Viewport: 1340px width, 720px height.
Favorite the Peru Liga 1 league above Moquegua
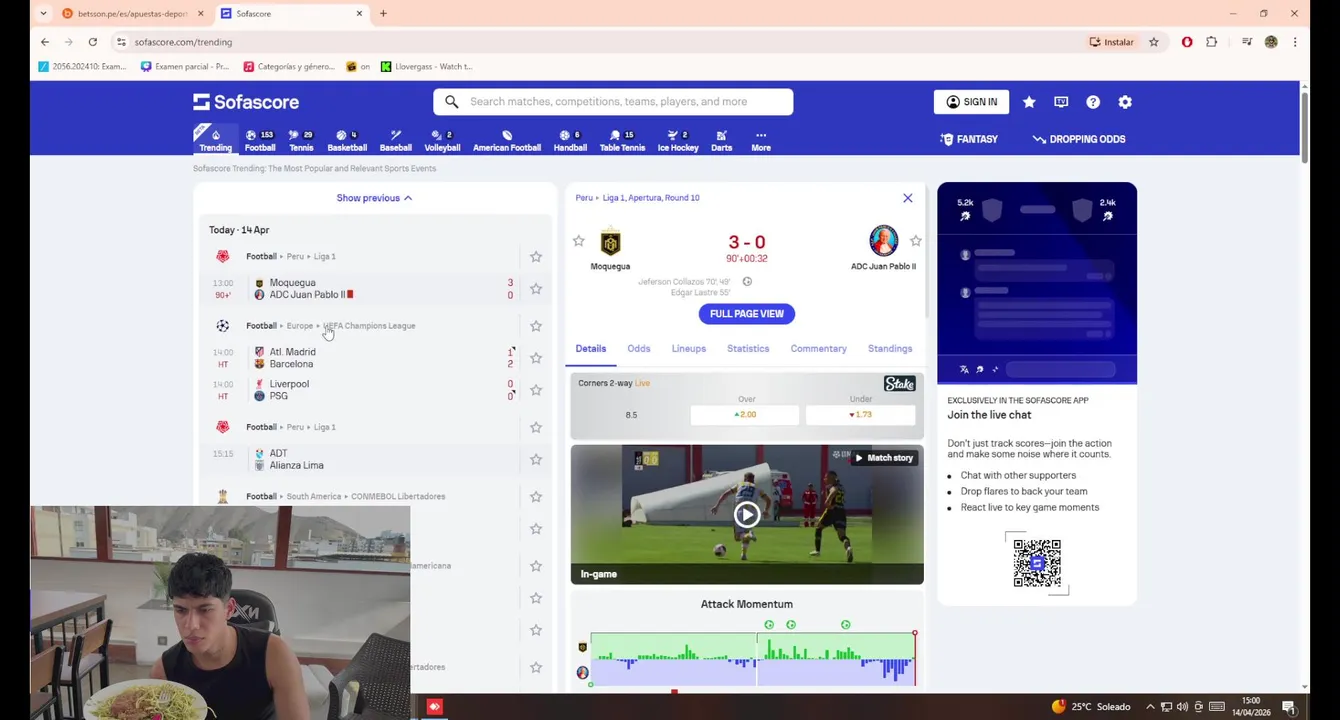[x=536, y=257]
